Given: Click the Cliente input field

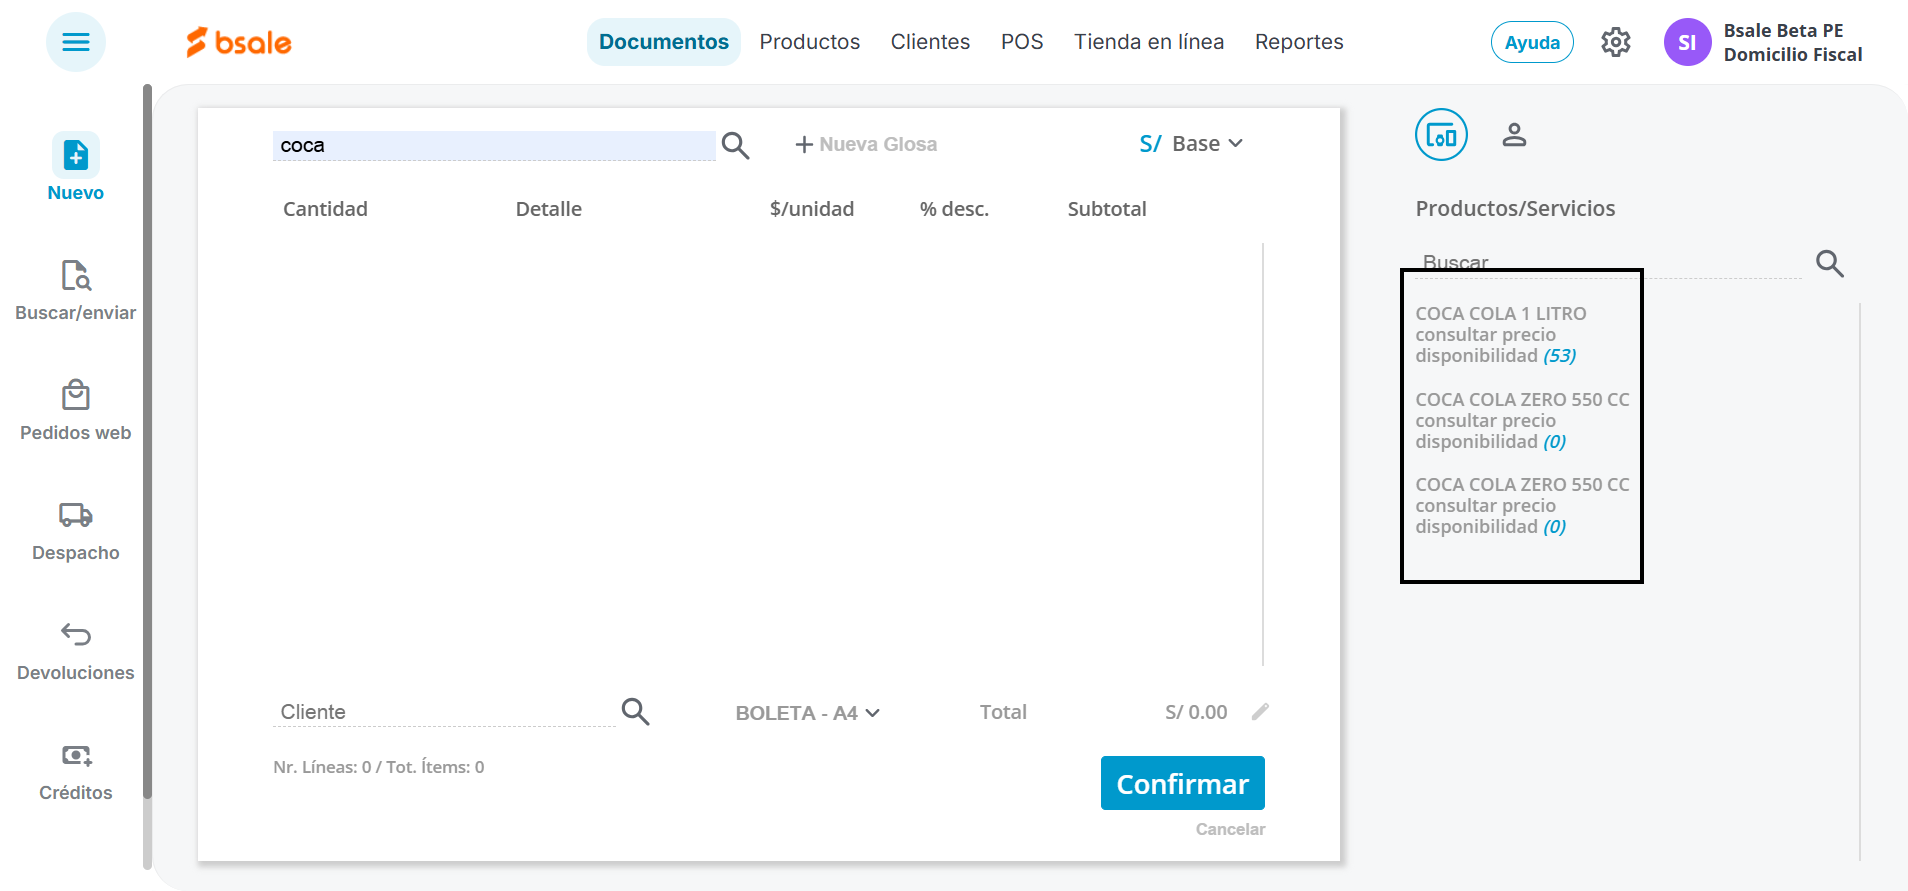Looking at the screenshot, I should [444, 712].
